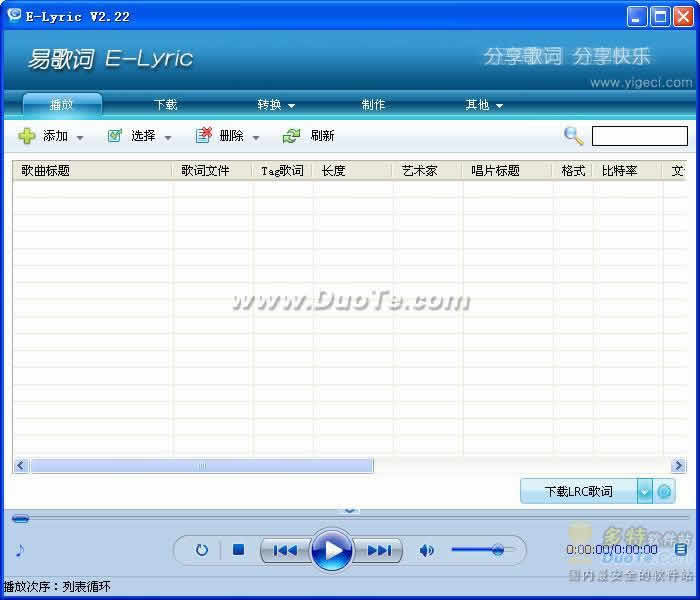Open the 删除 dropdown arrow
This screenshot has width=700, height=600.
click(256, 138)
